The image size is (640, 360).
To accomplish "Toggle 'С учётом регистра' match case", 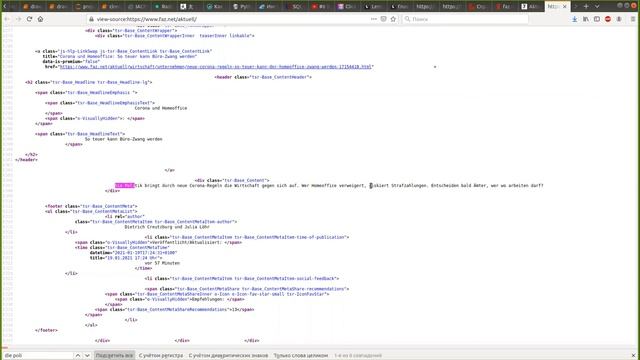I will click(x=161, y=356).
